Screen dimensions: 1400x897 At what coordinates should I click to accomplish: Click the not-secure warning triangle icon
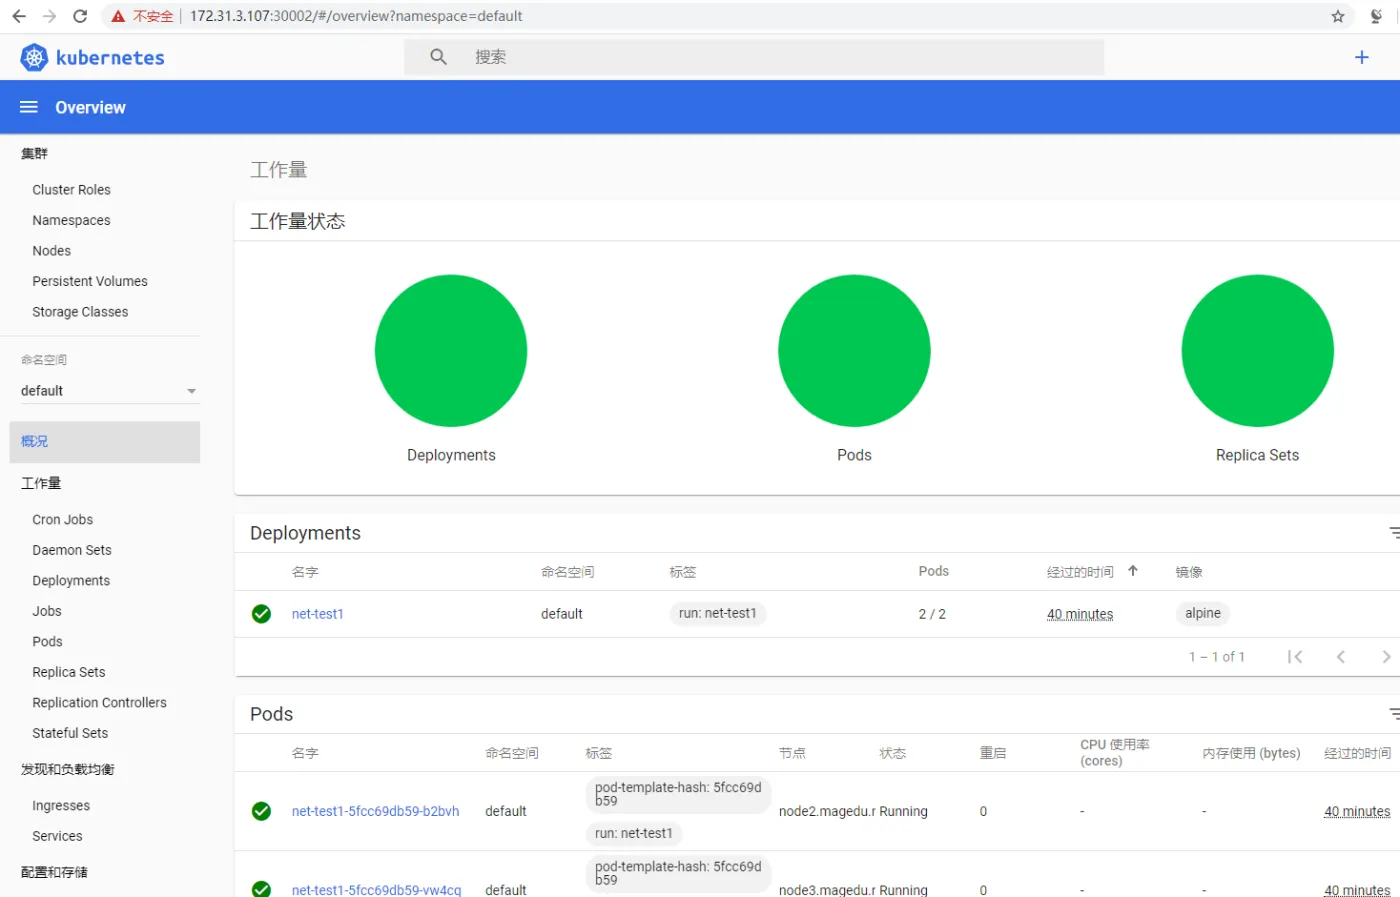pos(118,16)
